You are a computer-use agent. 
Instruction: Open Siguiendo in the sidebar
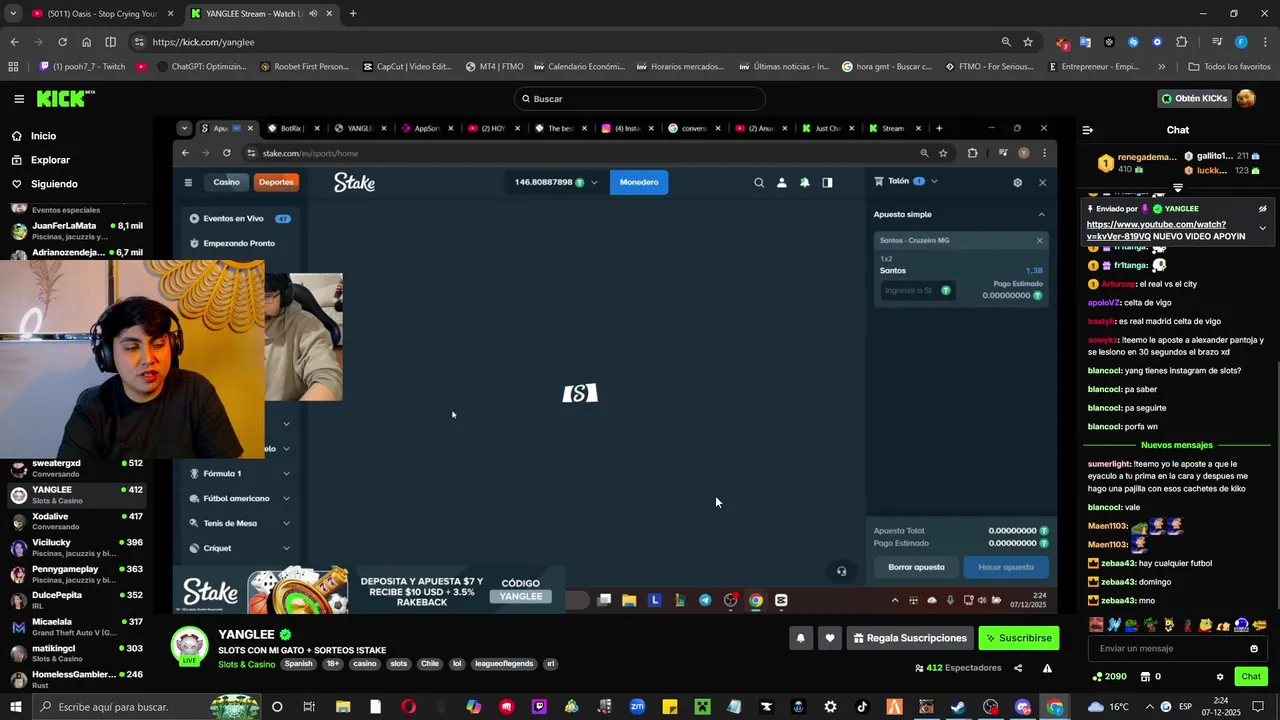click(54, 184)
